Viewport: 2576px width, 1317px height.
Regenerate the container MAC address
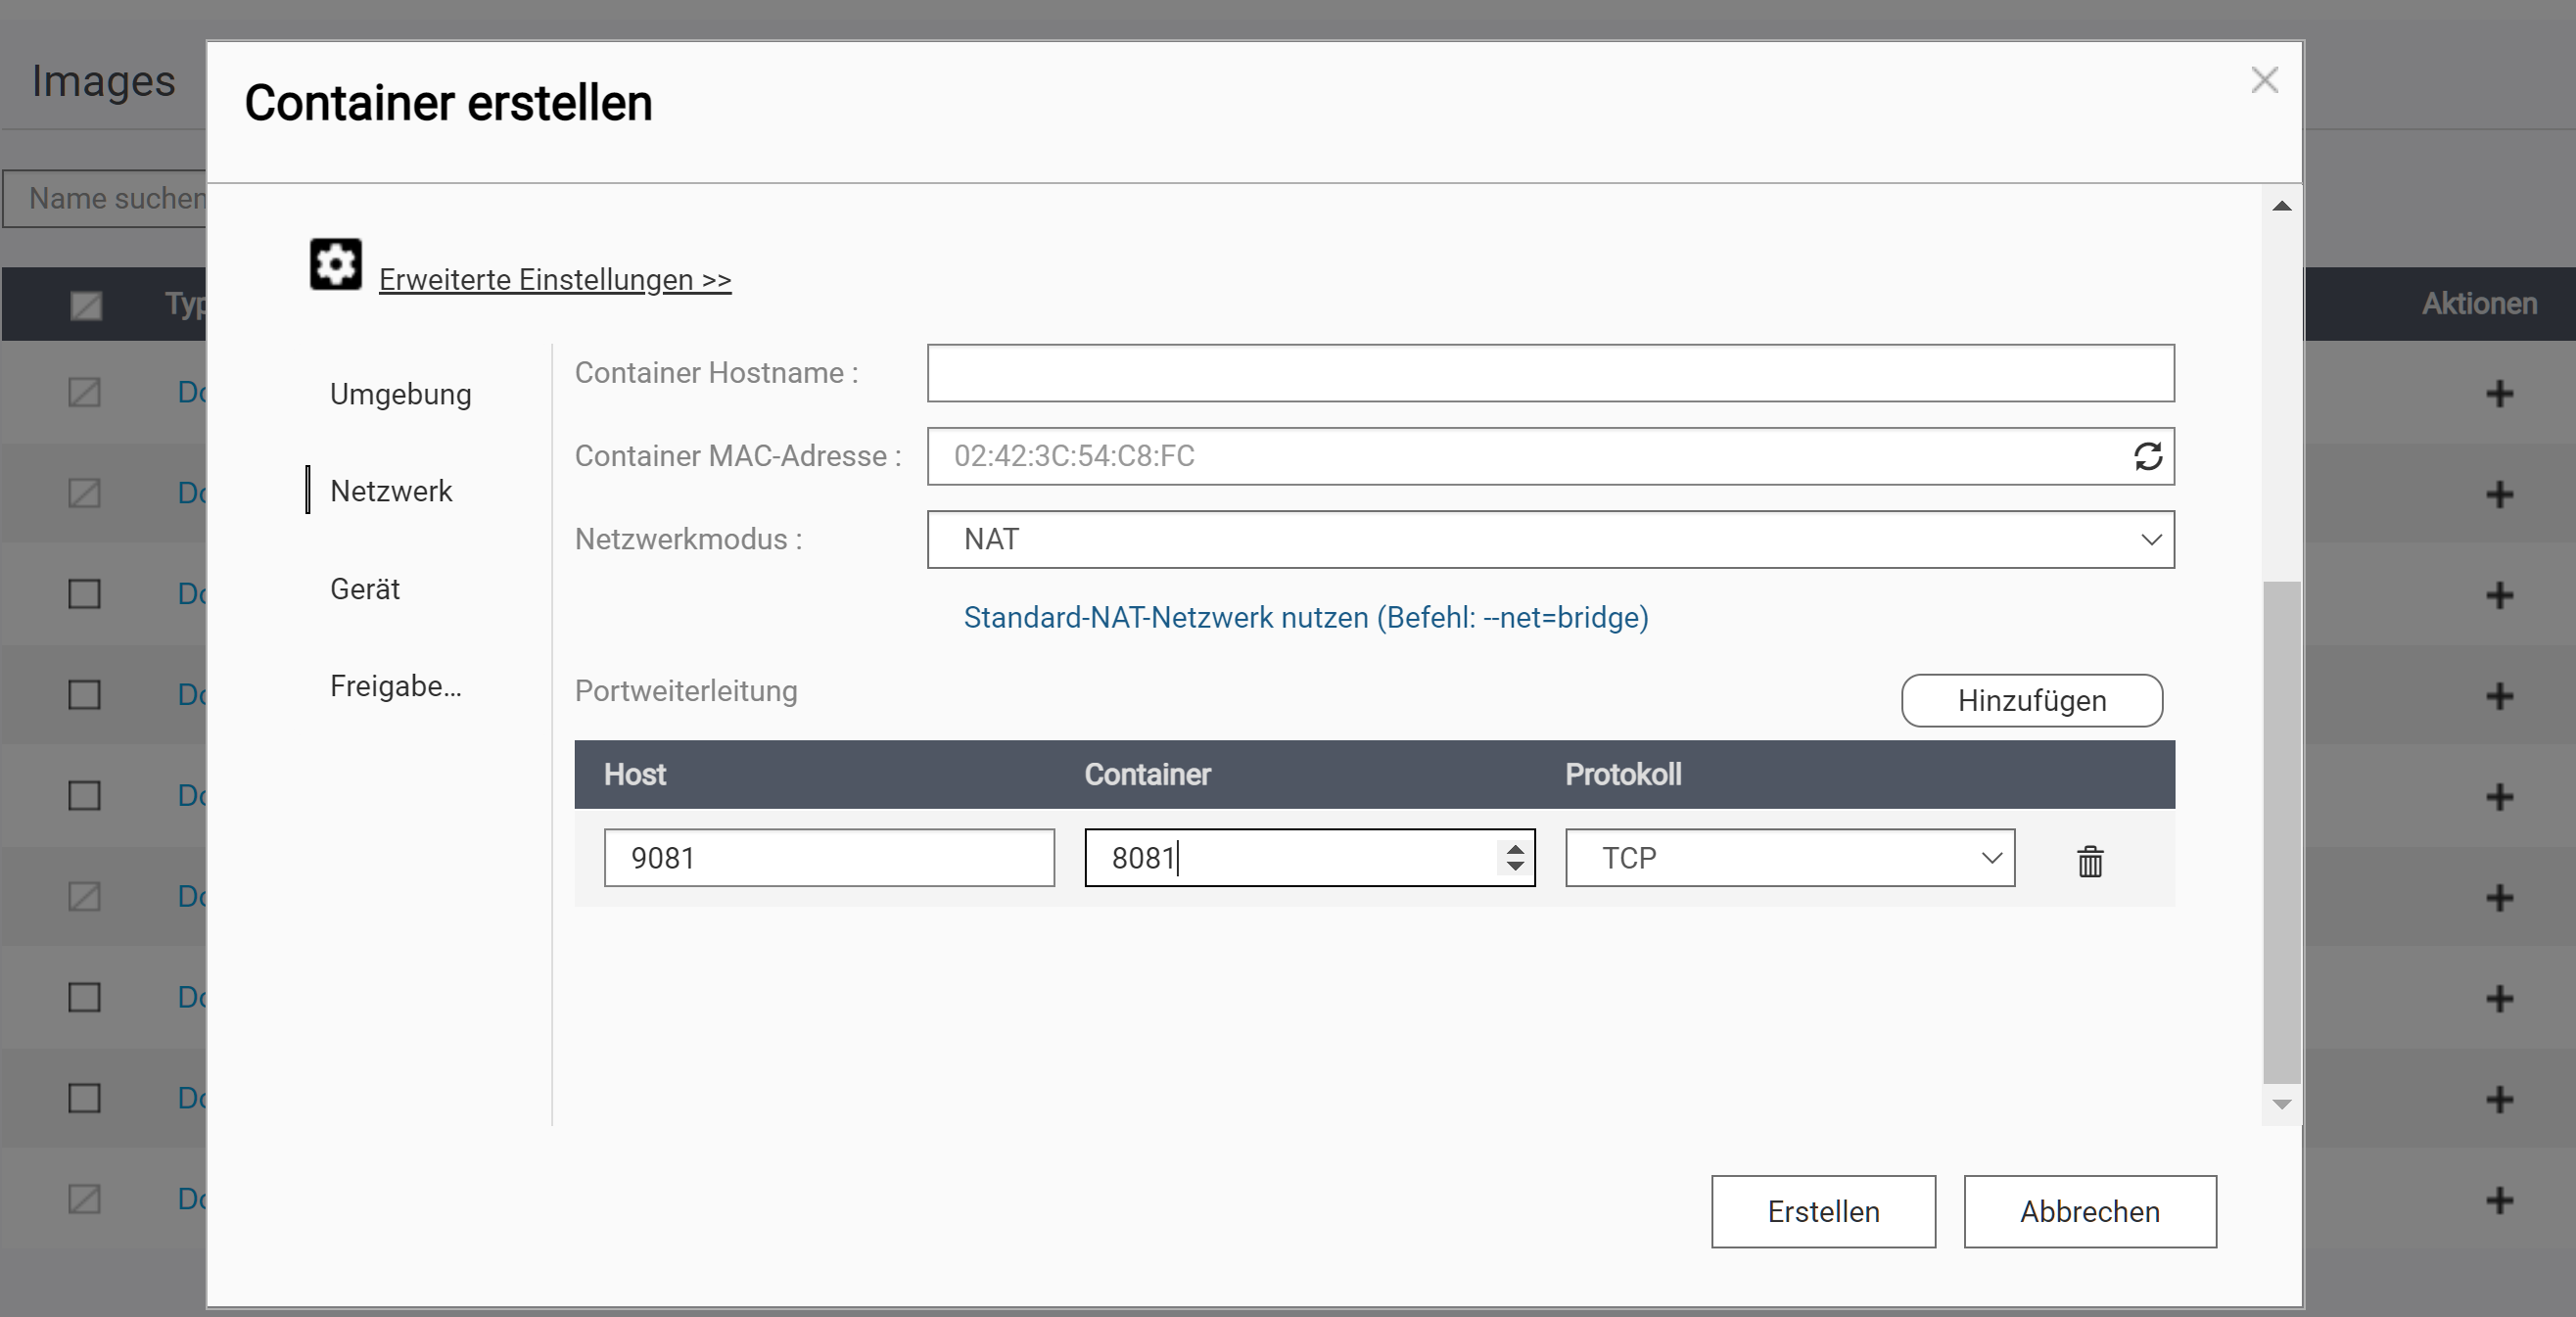(2147, 456)
